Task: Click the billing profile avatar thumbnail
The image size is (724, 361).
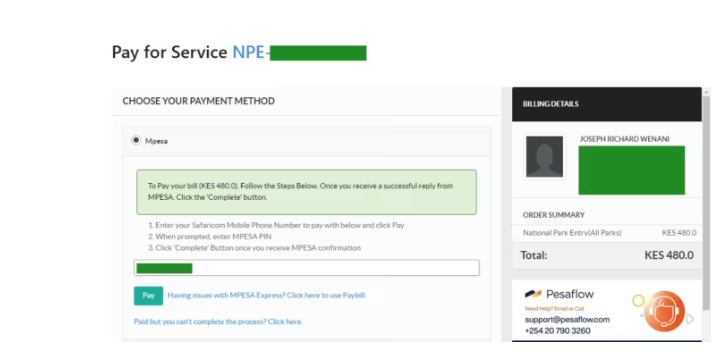Action: pyautogui.click(x=545, y=157)
